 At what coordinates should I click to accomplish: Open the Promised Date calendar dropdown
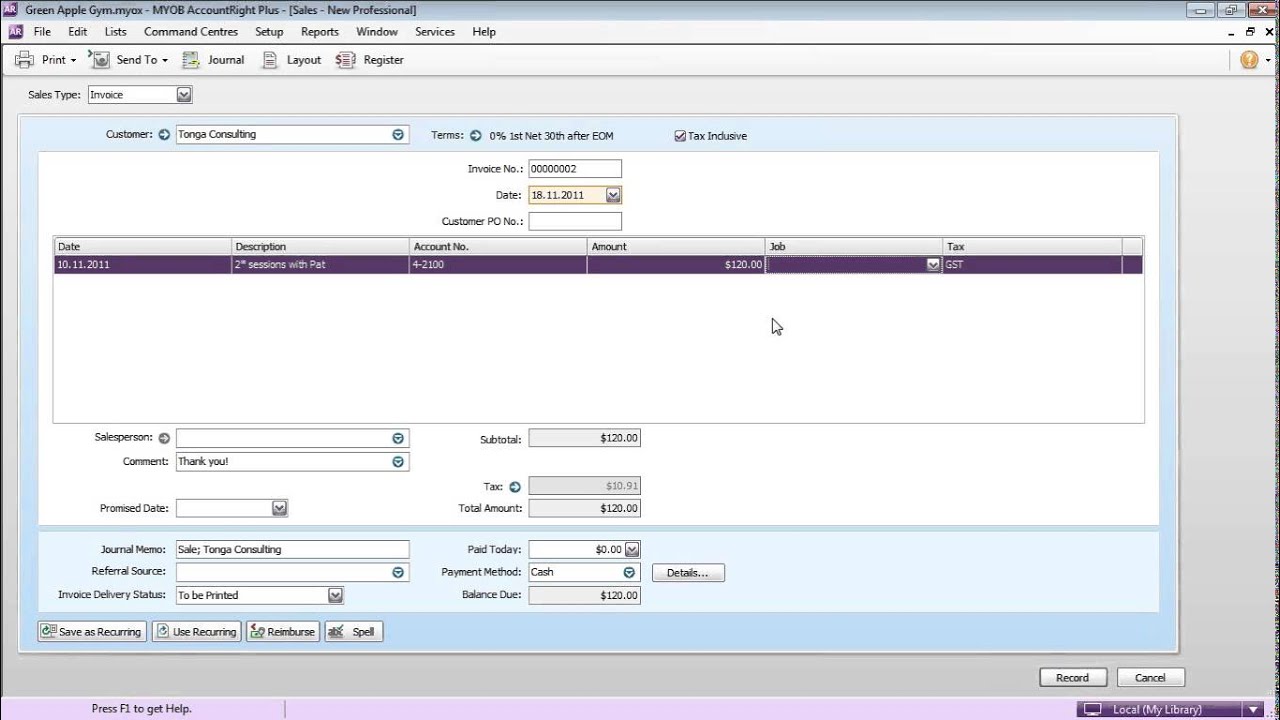(x=279, y=508)
